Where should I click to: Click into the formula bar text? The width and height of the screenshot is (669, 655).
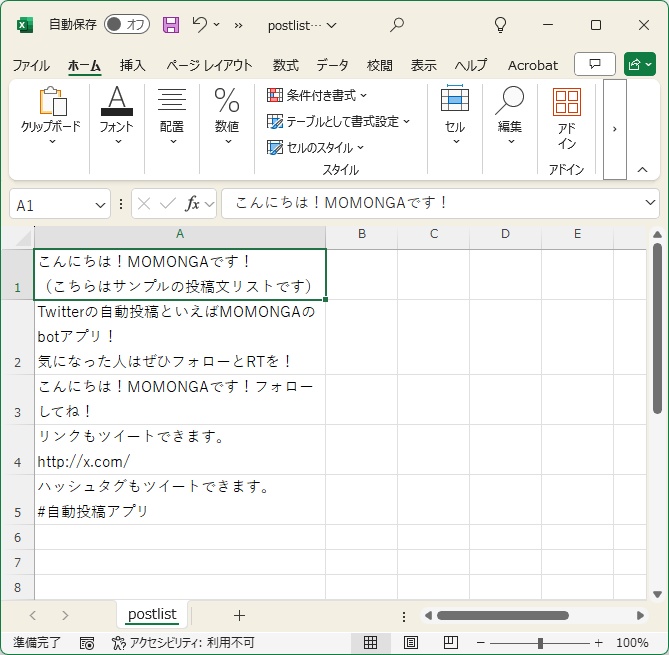432,203
